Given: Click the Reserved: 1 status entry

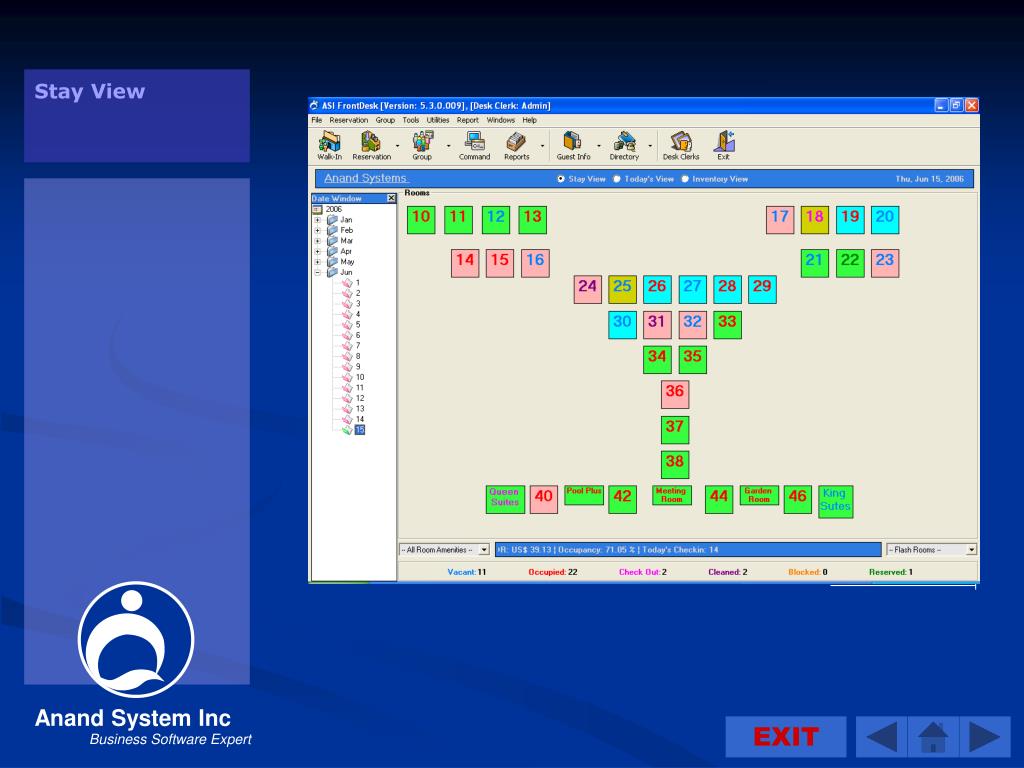Looking at the screenshot, I should click(x=891, y=572).
